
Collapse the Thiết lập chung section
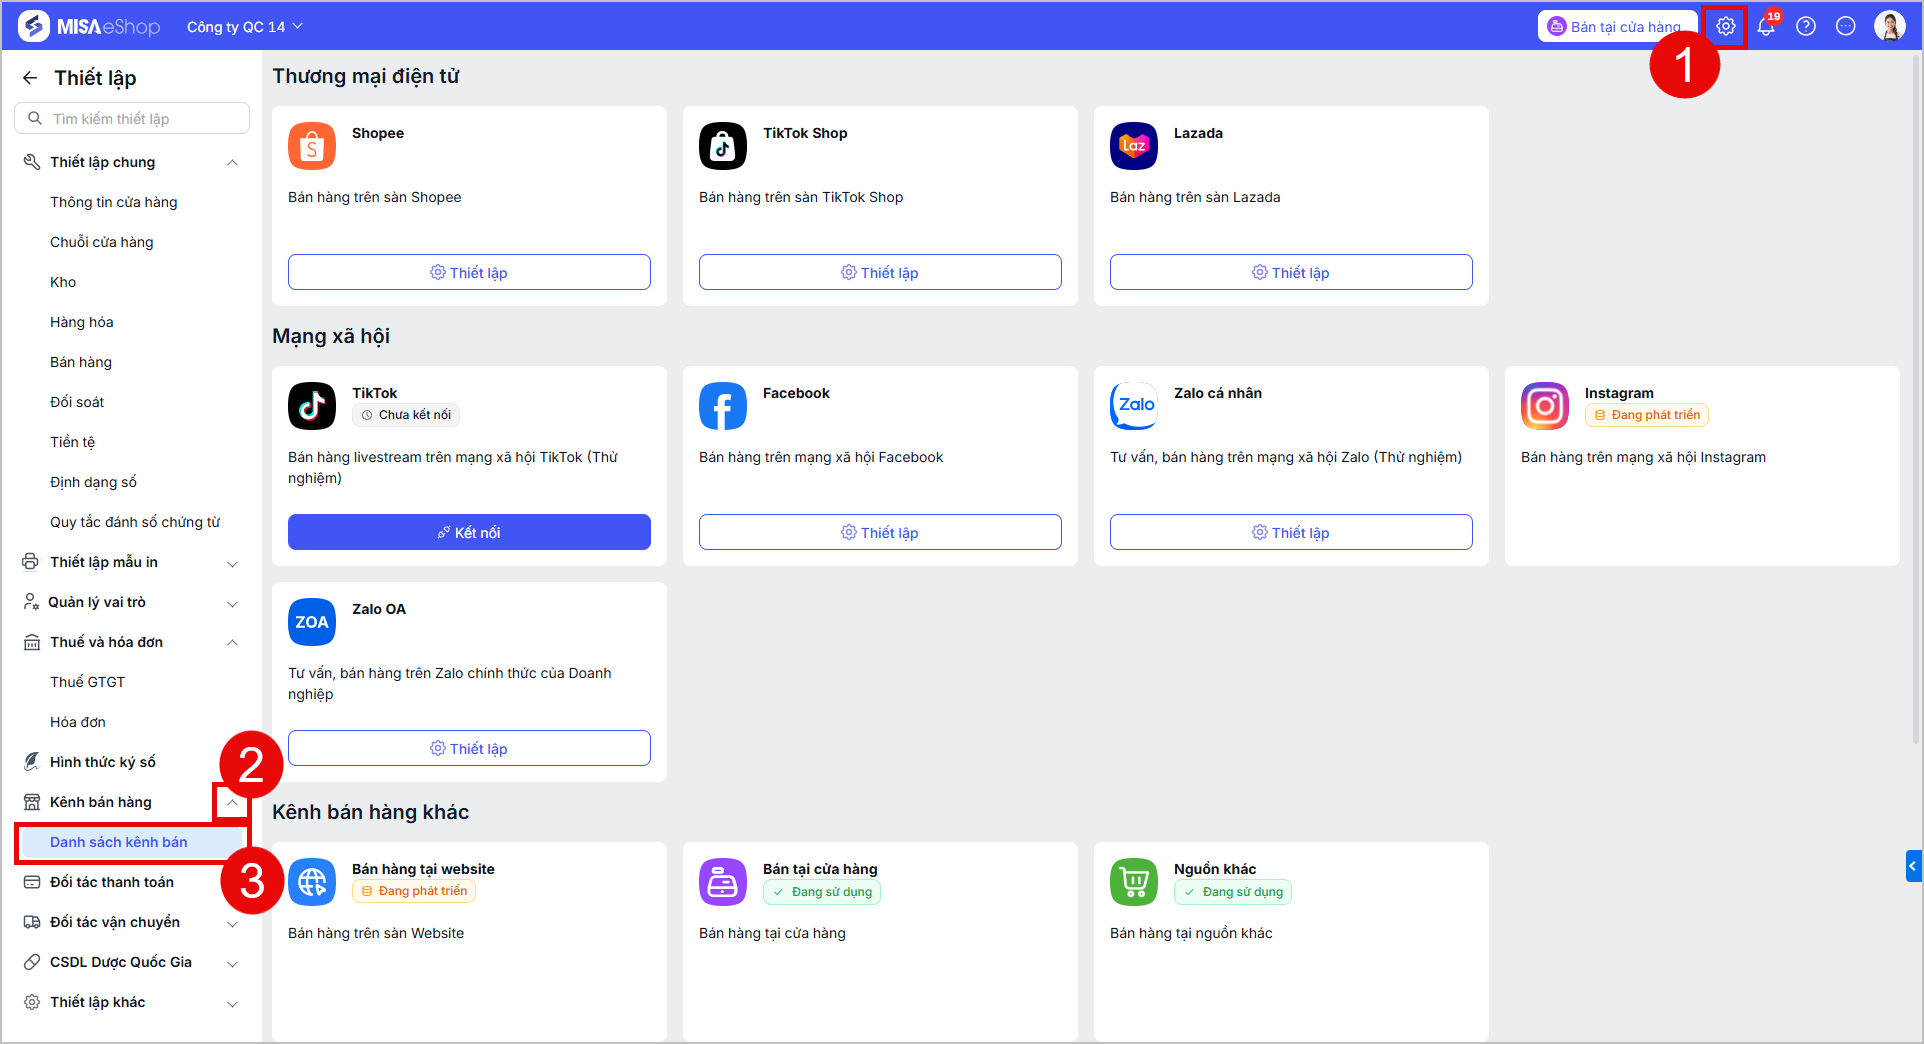[232, 162]
